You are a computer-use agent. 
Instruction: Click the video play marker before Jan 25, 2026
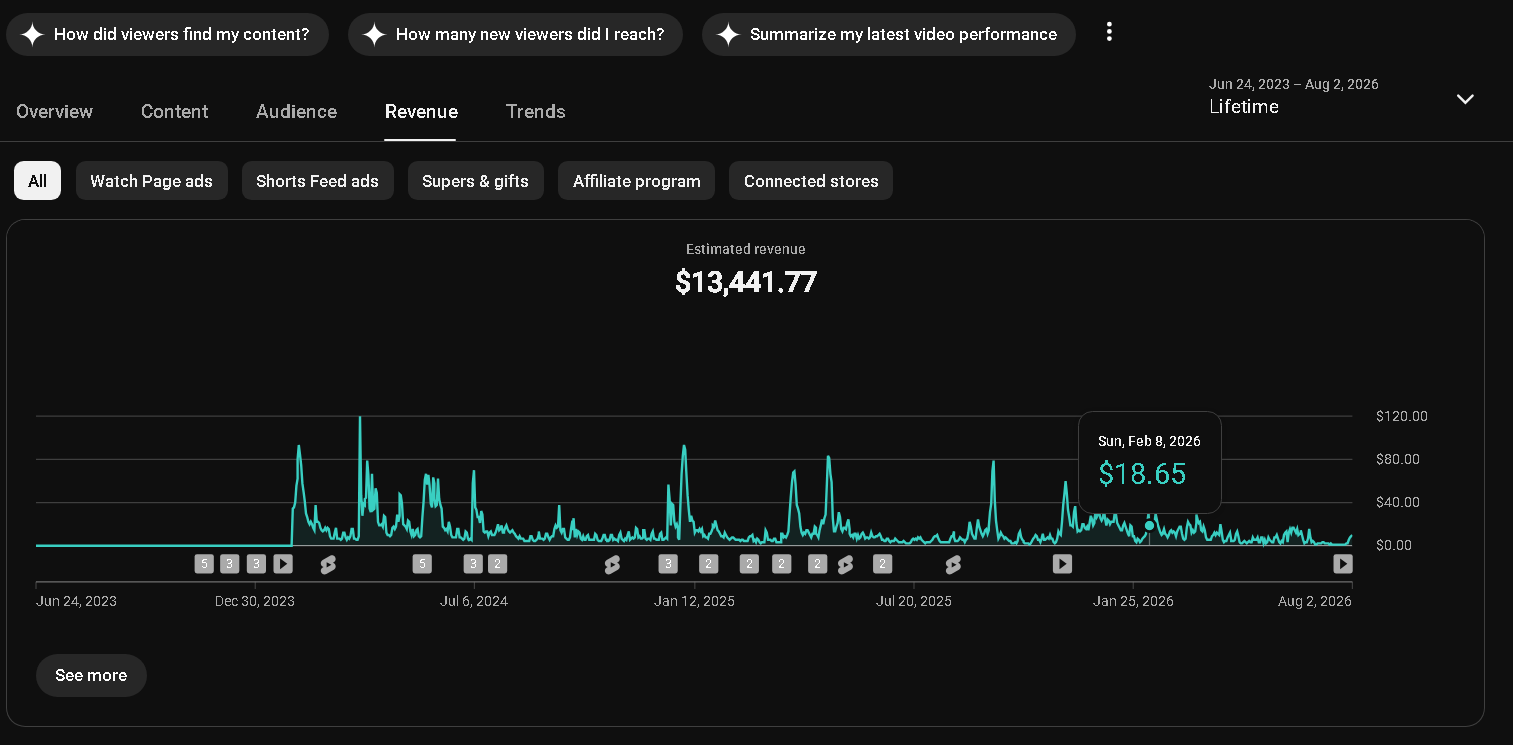[x=1062, y=564]
